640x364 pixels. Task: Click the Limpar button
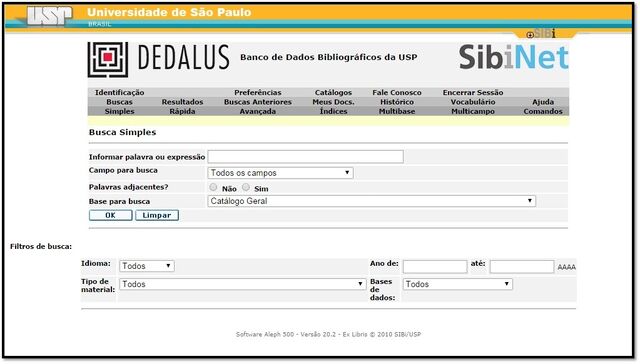pyautogui.click(x=157, y=215)
